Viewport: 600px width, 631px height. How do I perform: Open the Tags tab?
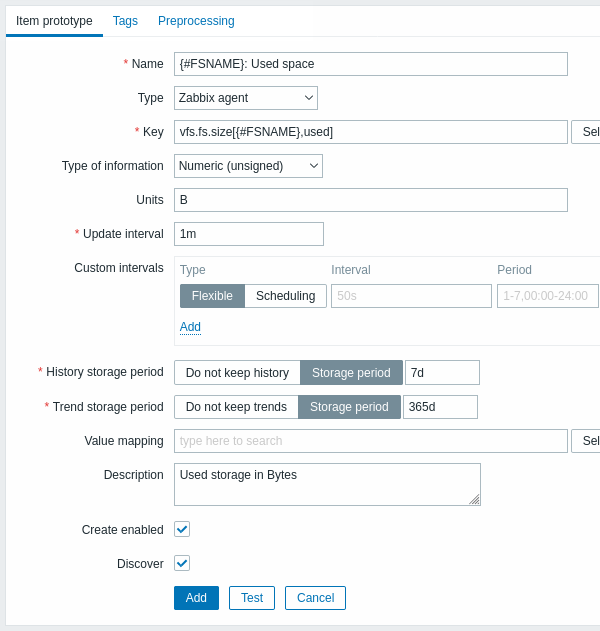pyautogui.click(x=125, y=21)
